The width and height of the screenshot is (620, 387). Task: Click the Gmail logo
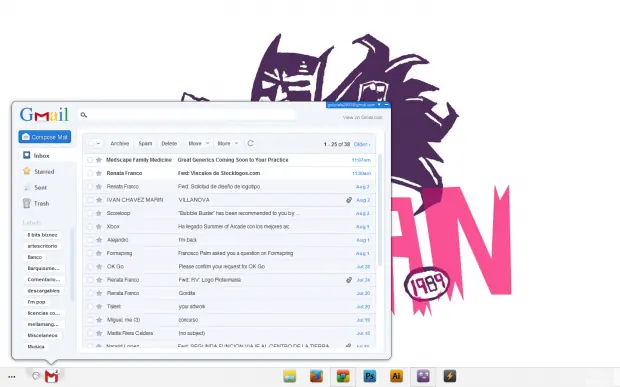[x=44, y=115]
